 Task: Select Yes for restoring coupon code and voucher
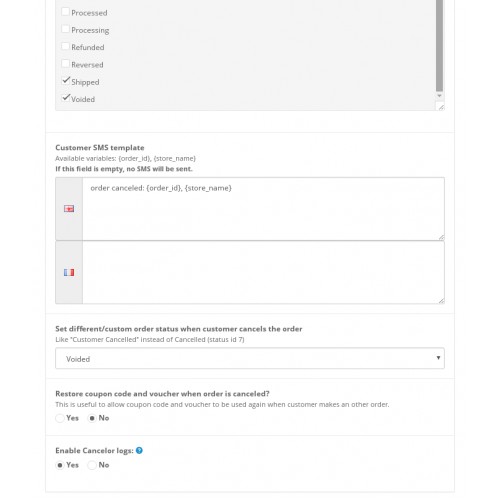[60, 418]
